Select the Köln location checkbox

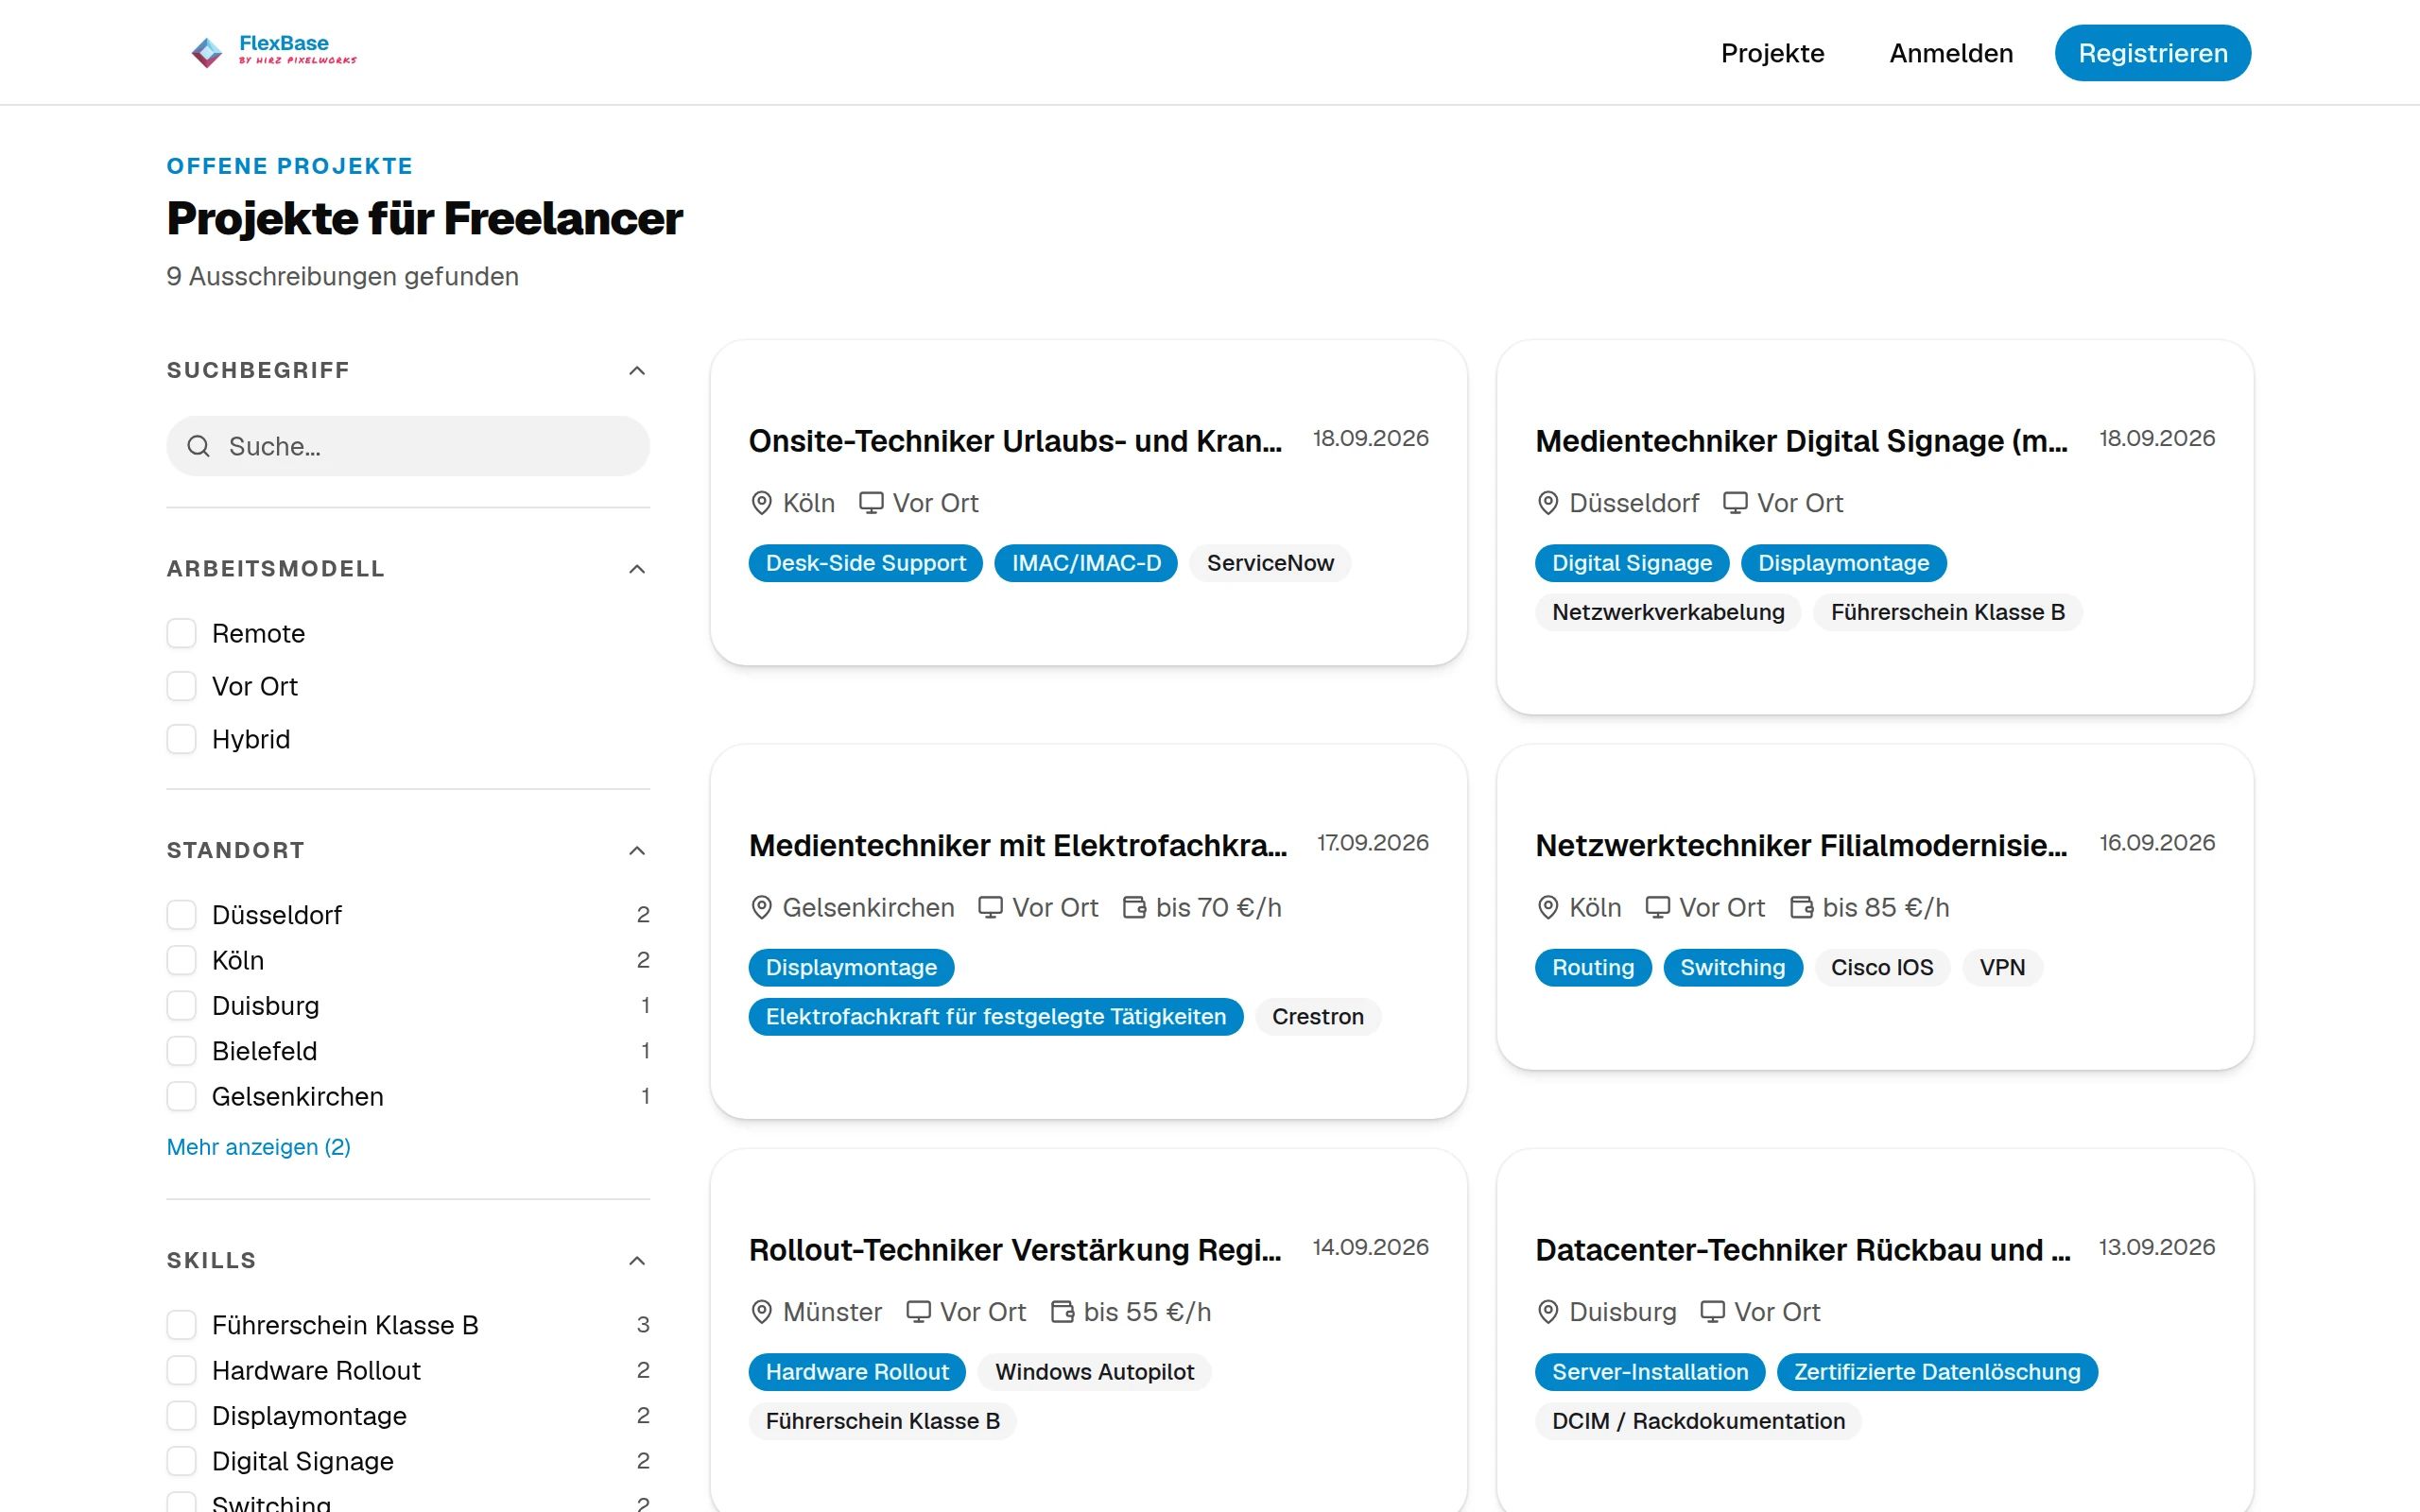point(181,960)
